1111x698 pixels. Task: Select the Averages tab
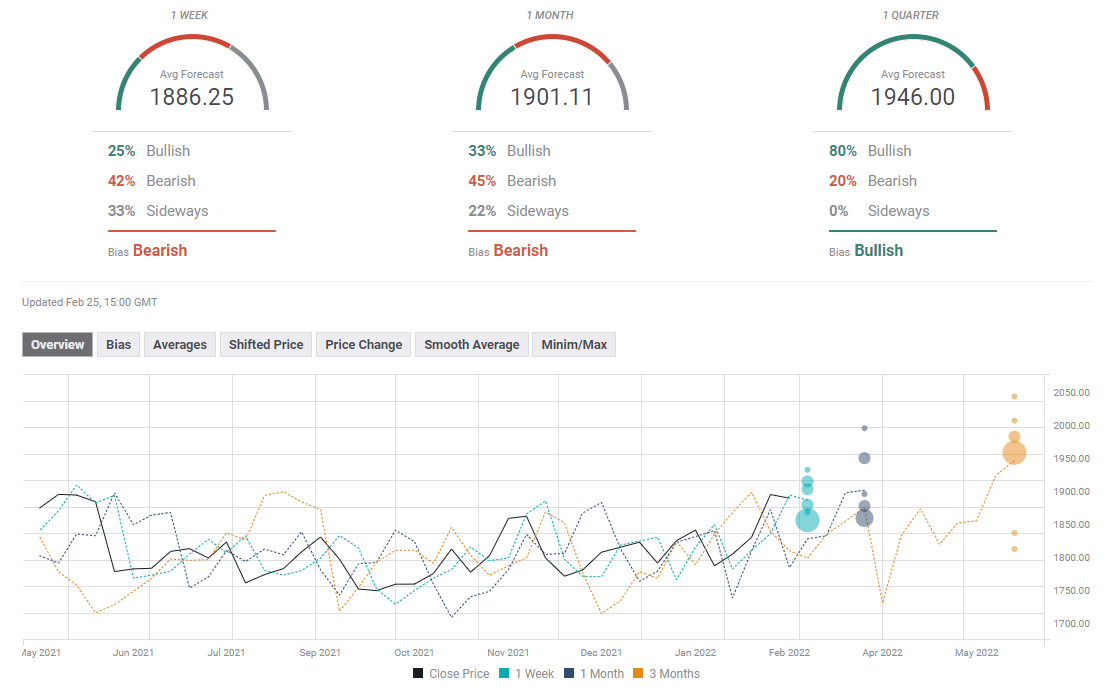(x=180, y=344)
